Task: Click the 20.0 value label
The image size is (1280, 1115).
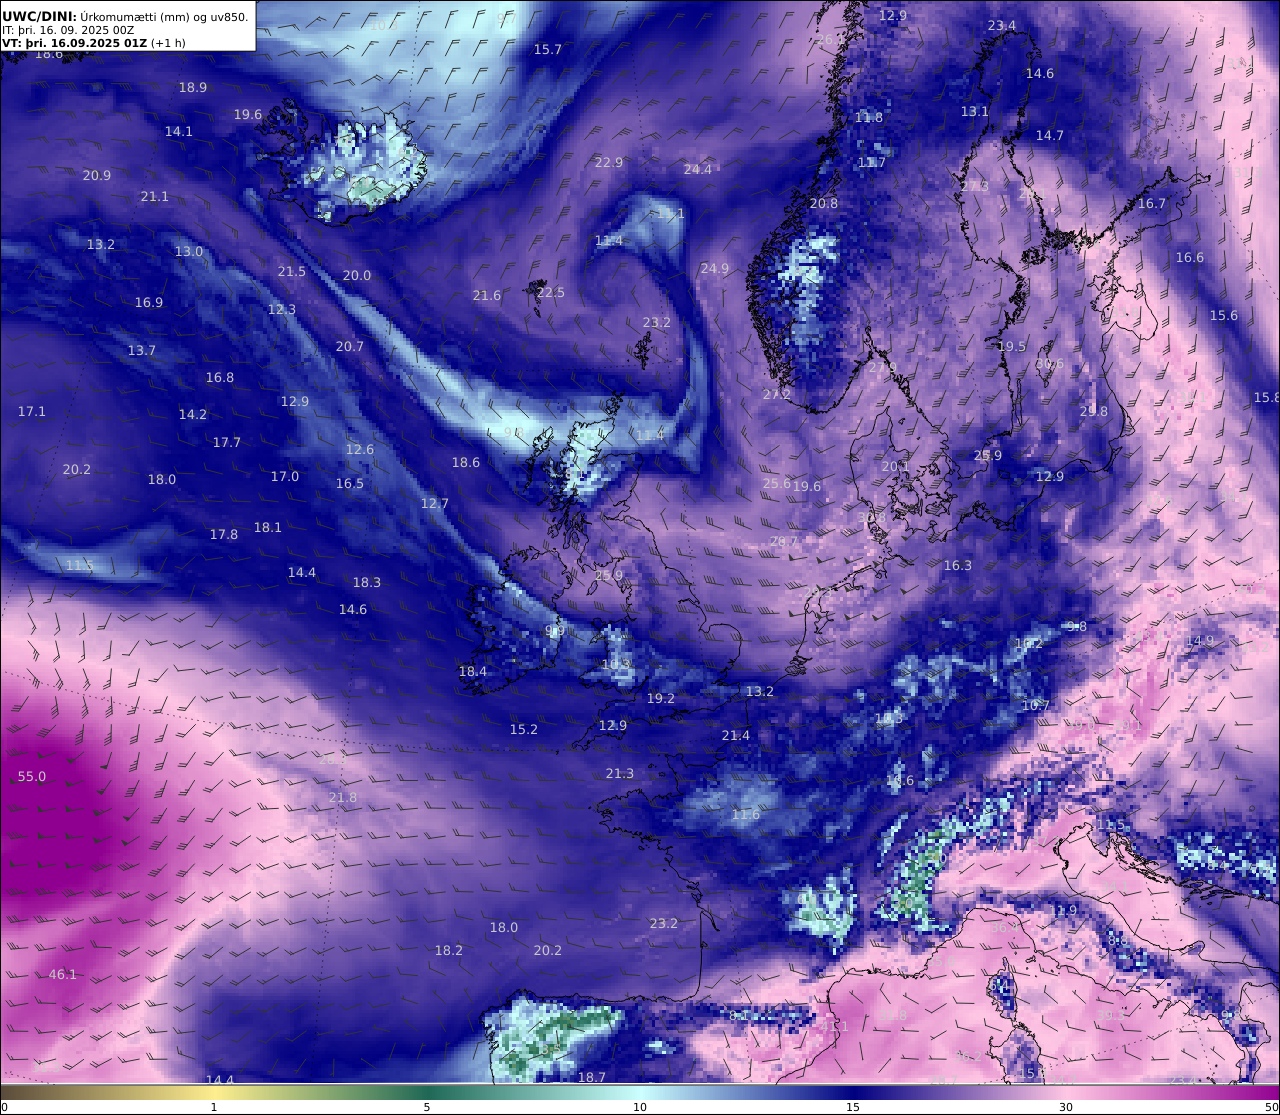Action: 357,275
